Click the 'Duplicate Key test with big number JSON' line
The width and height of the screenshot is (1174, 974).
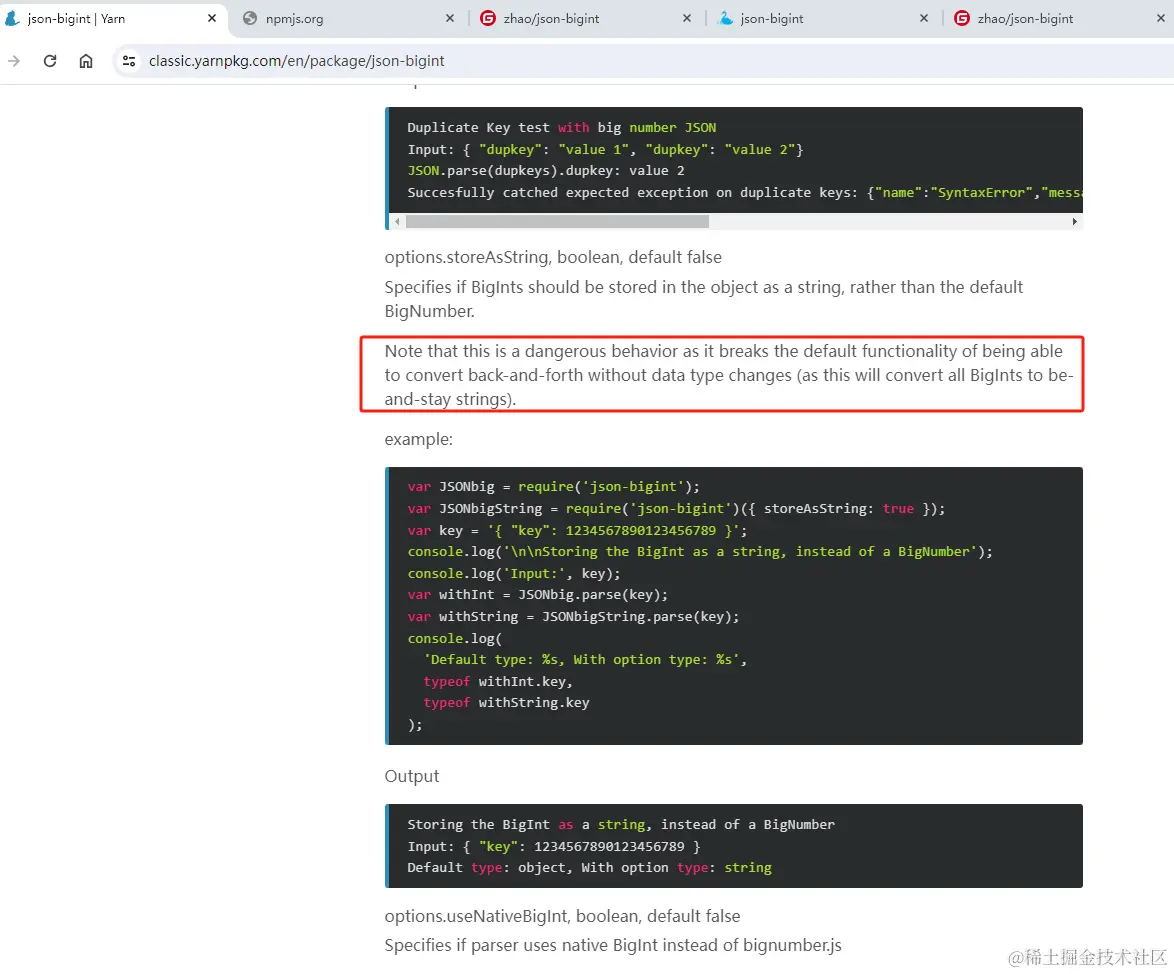point(562,127)
